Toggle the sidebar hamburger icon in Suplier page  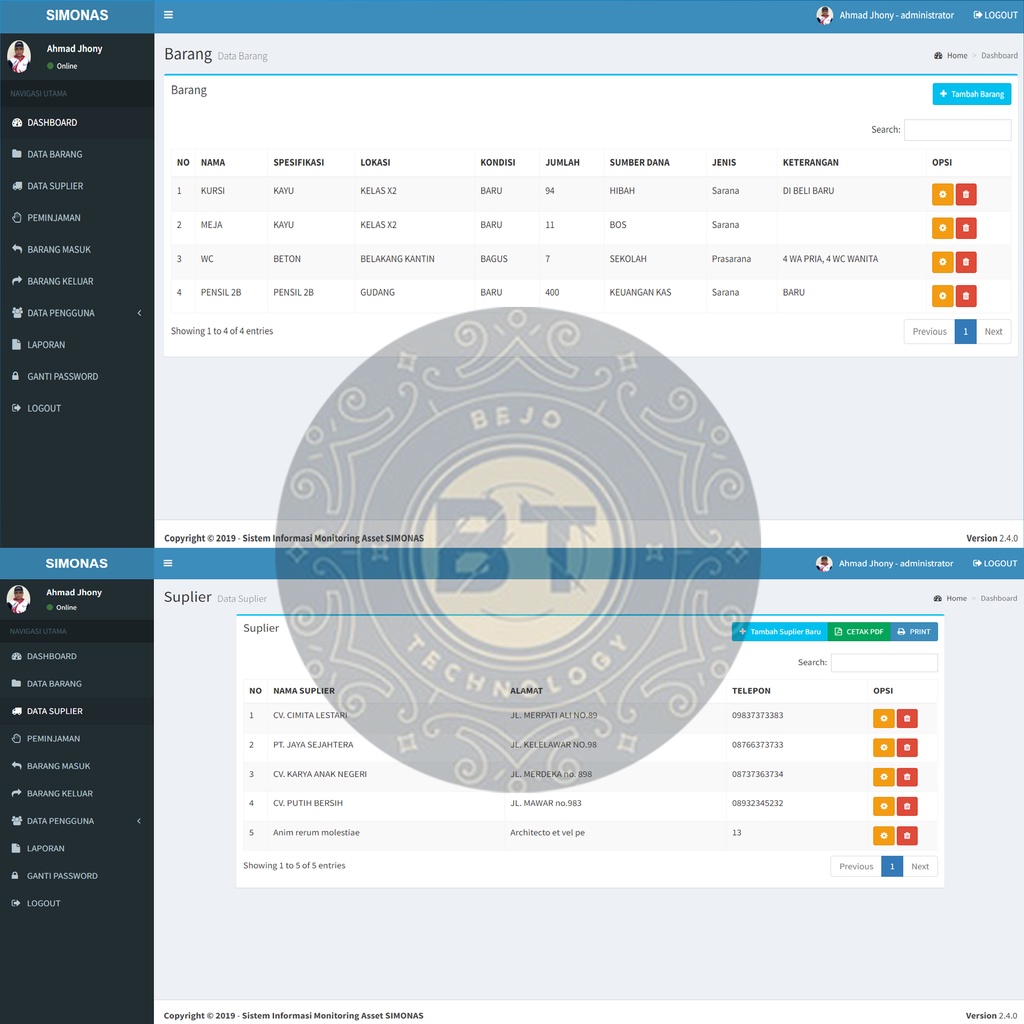click(168, 563)
